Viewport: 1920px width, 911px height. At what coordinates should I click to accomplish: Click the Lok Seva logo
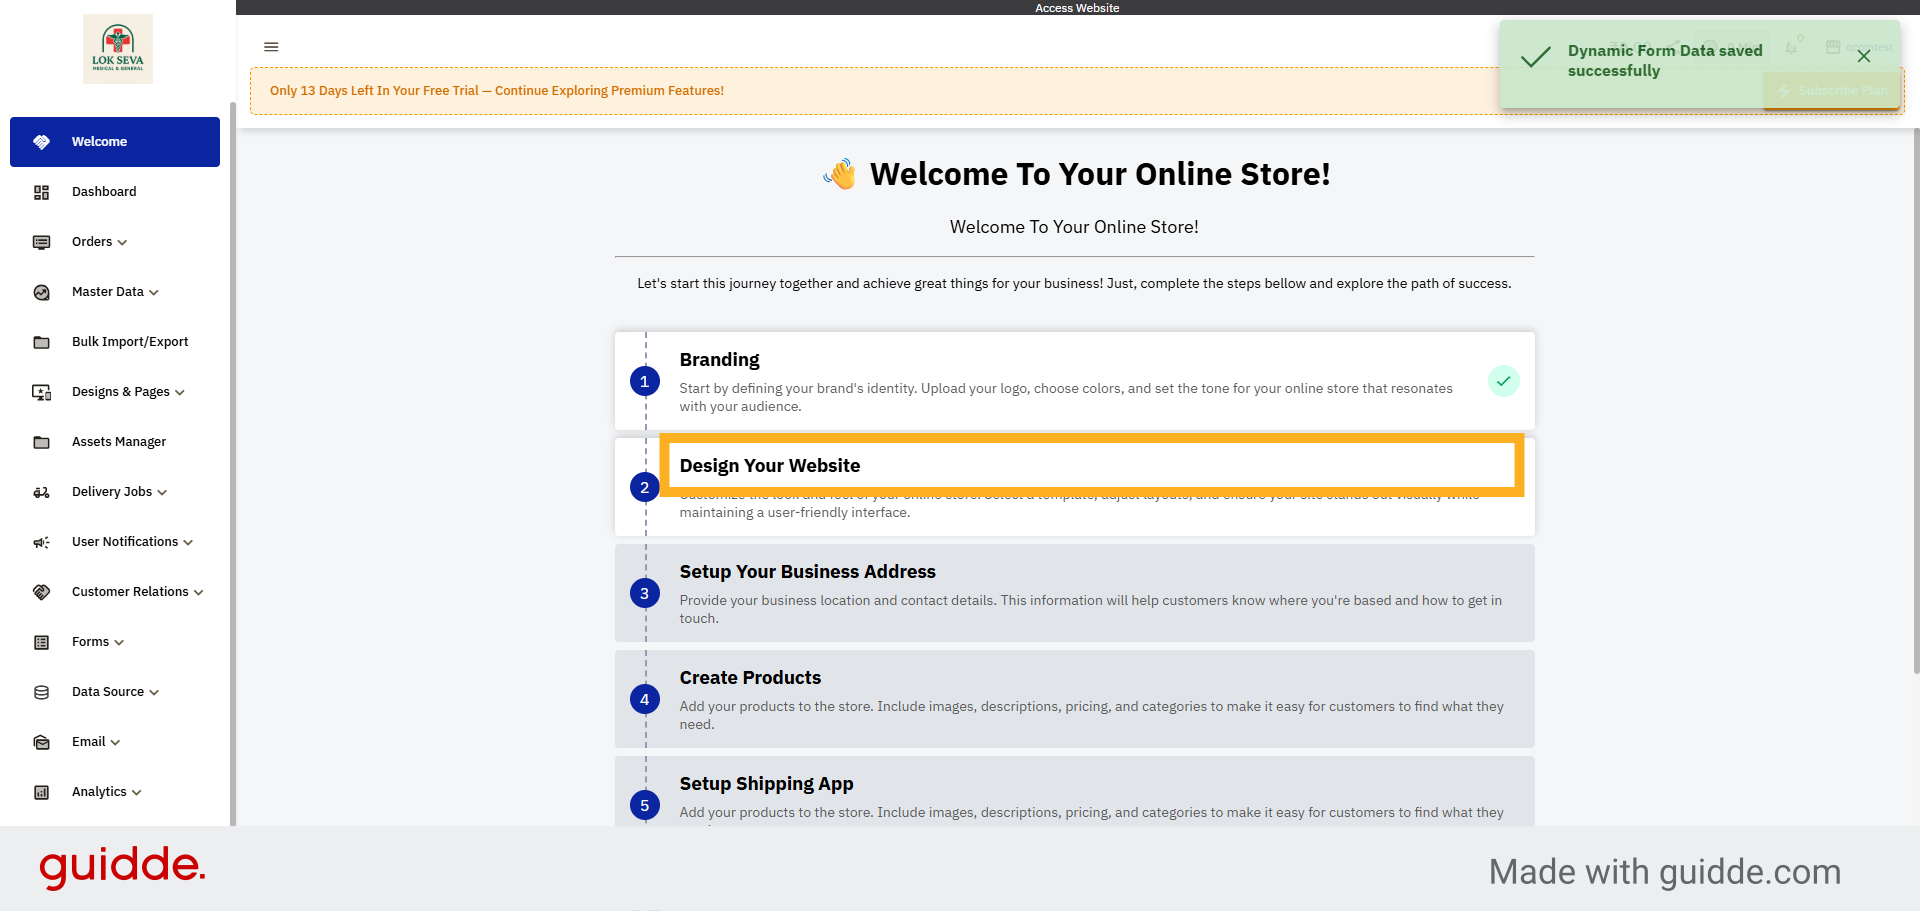pyautogui.click(x=117, y=48)
